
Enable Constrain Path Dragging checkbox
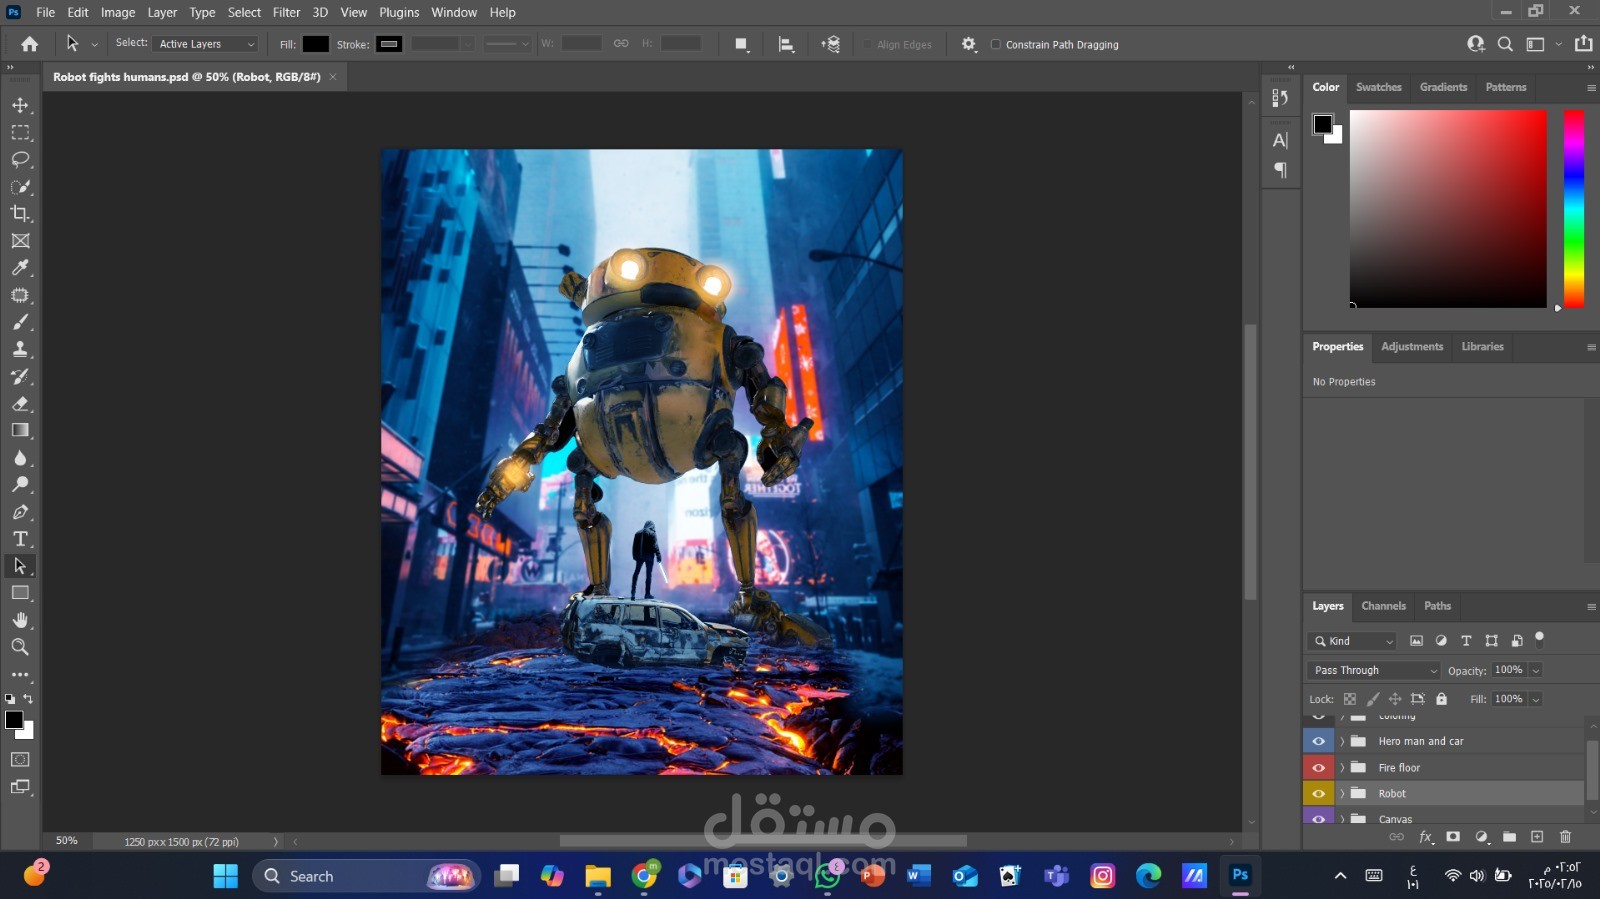point(995,45)
